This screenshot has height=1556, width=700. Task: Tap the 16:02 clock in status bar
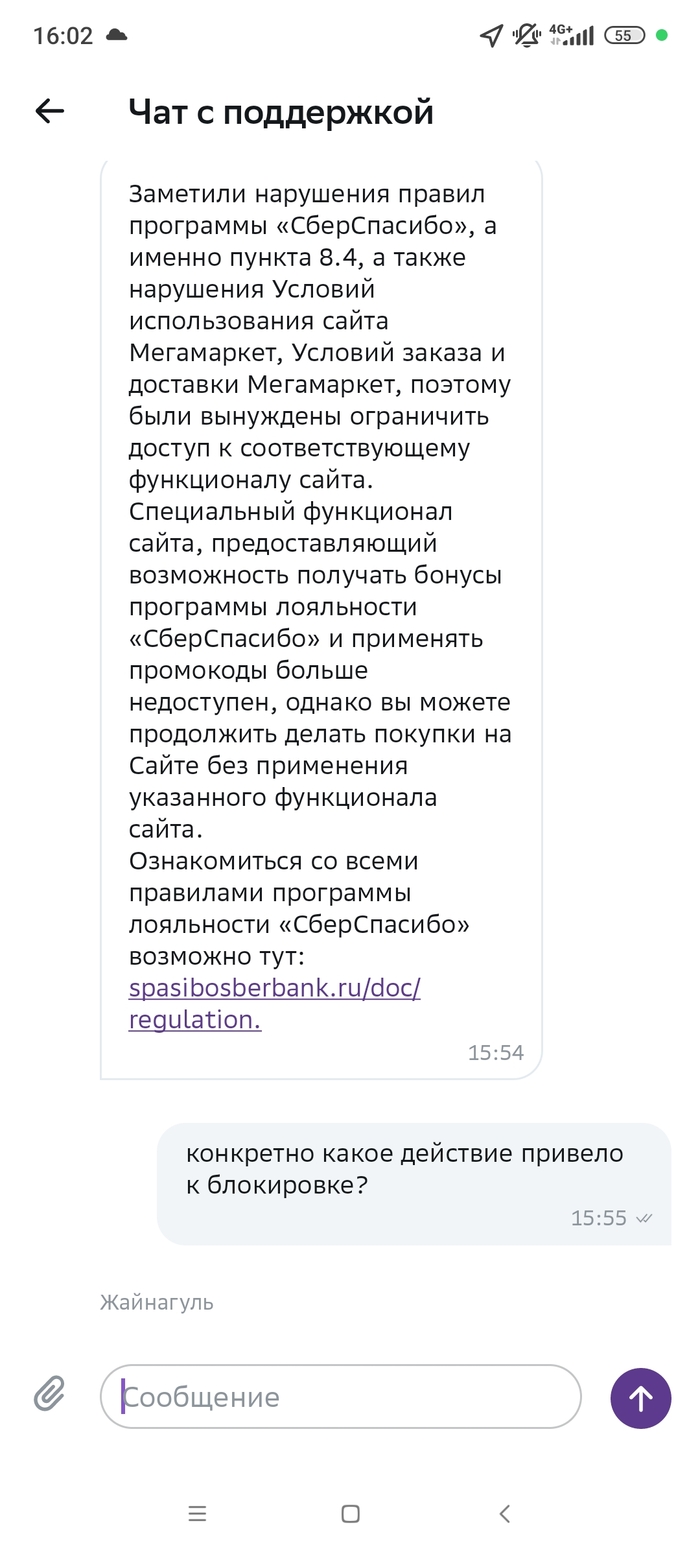click(x=63, y=36)
